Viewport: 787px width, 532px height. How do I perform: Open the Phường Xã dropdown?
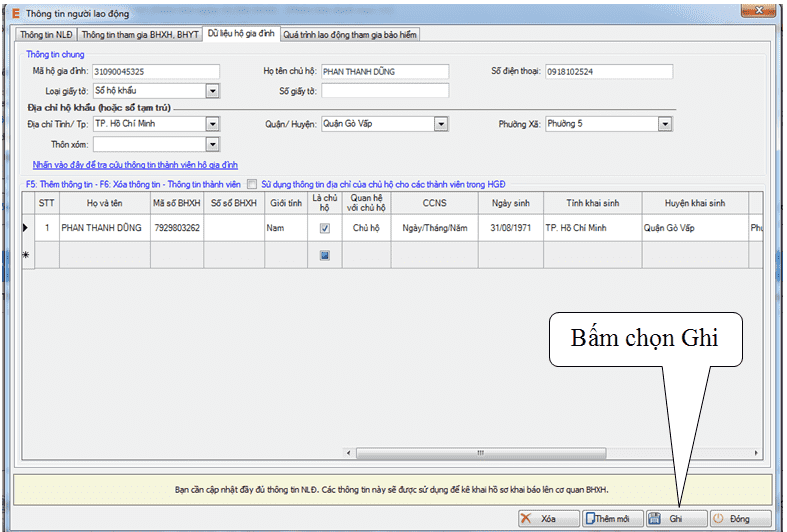[664, 124]
